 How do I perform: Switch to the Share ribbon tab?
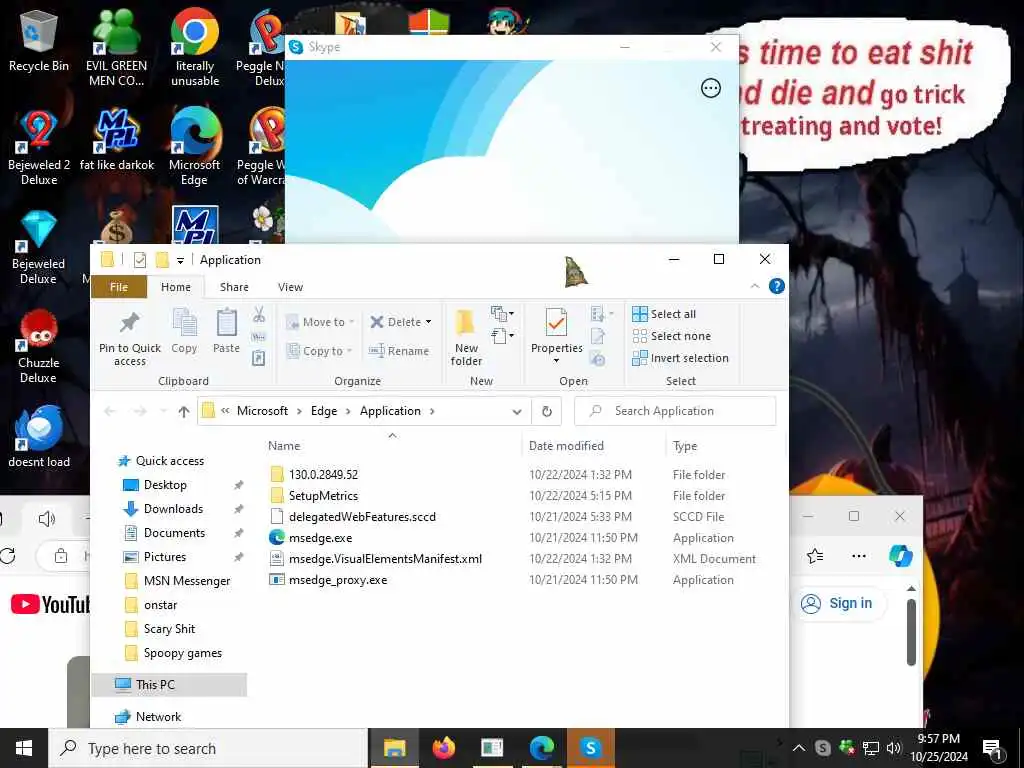pyautogui.click(x=234, y=287)
